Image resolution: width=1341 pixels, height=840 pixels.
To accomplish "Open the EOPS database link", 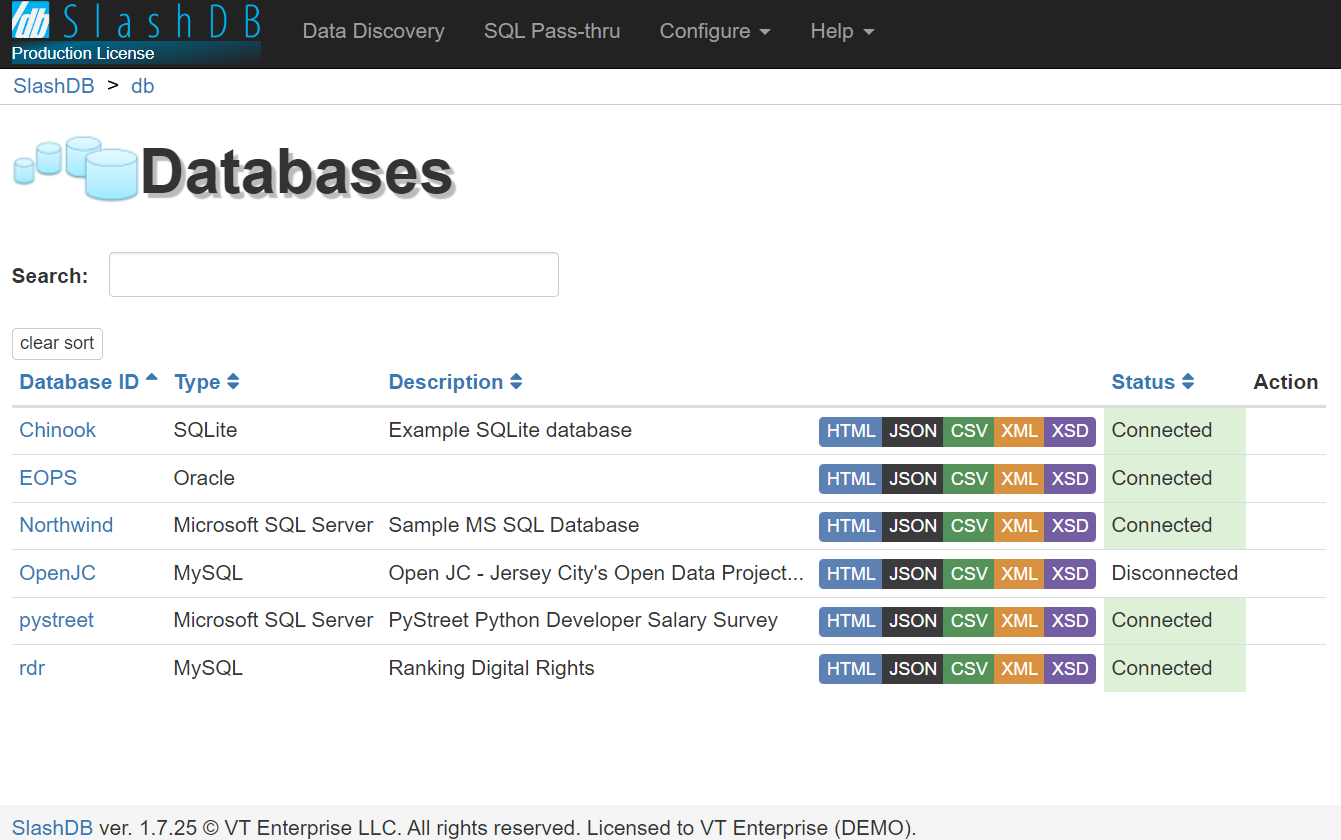I will (48, 478).
